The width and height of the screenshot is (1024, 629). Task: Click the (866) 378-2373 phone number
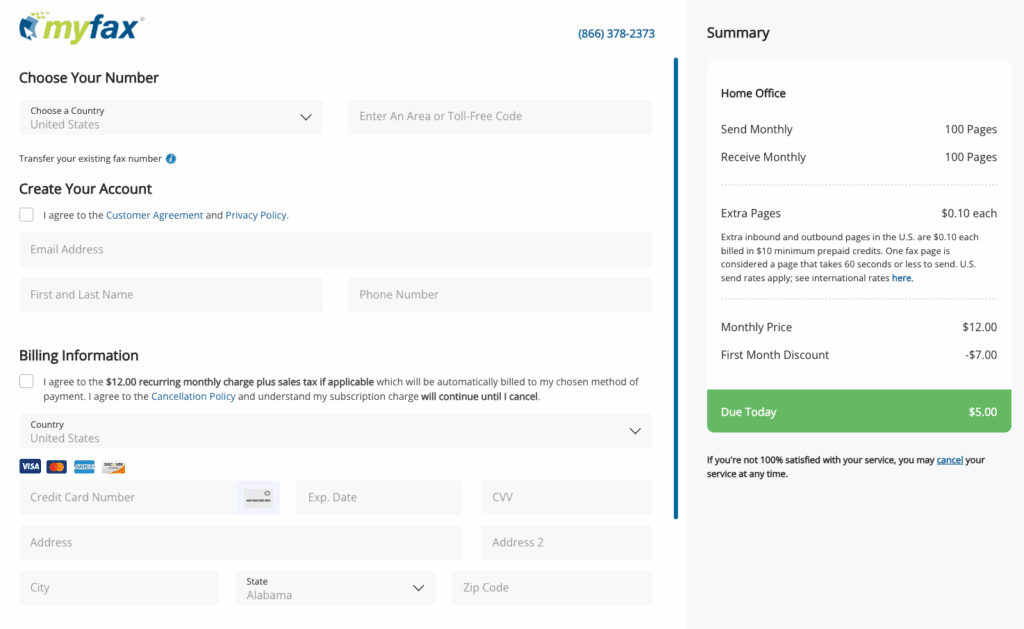[x=616, y=34]
